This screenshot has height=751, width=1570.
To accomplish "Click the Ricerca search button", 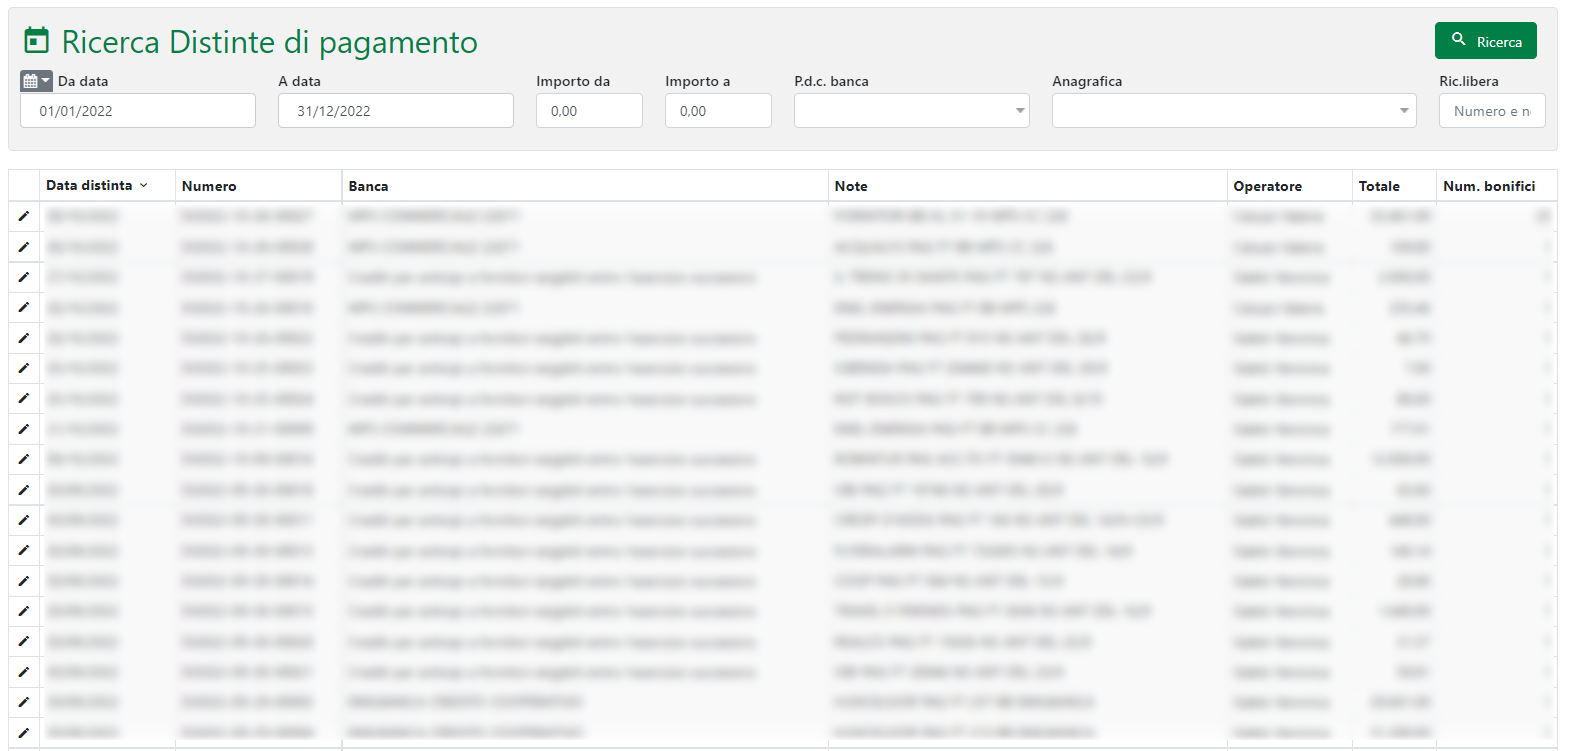I will pos(1485,41).
